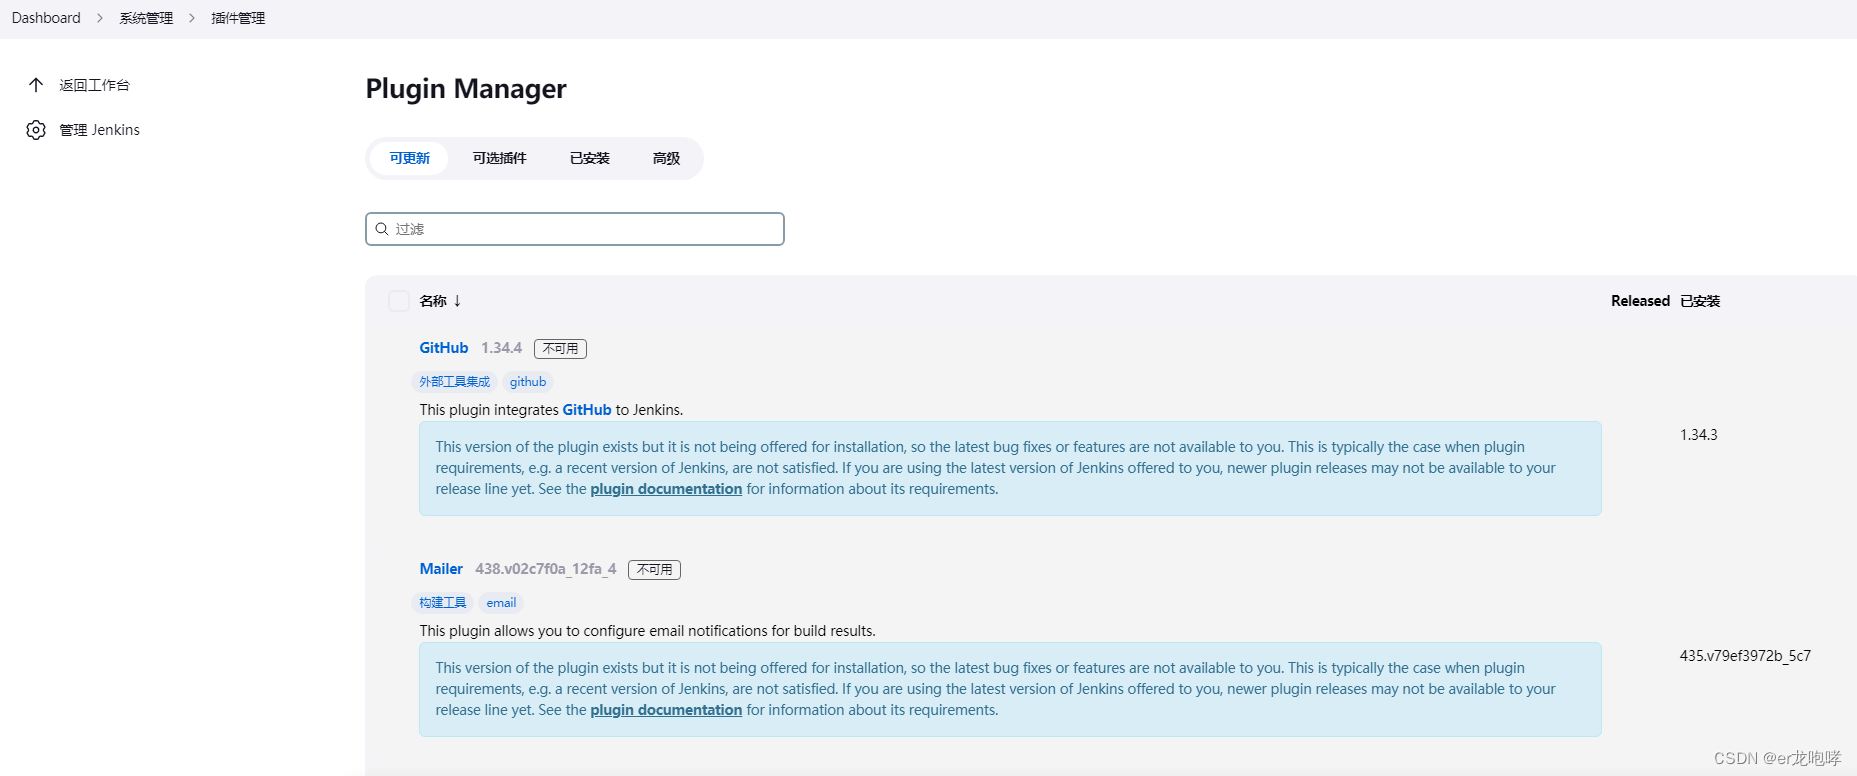Open the Mailer plugin title link
The height and width of the screenshot is (776, 1857).
coord(441,569)
